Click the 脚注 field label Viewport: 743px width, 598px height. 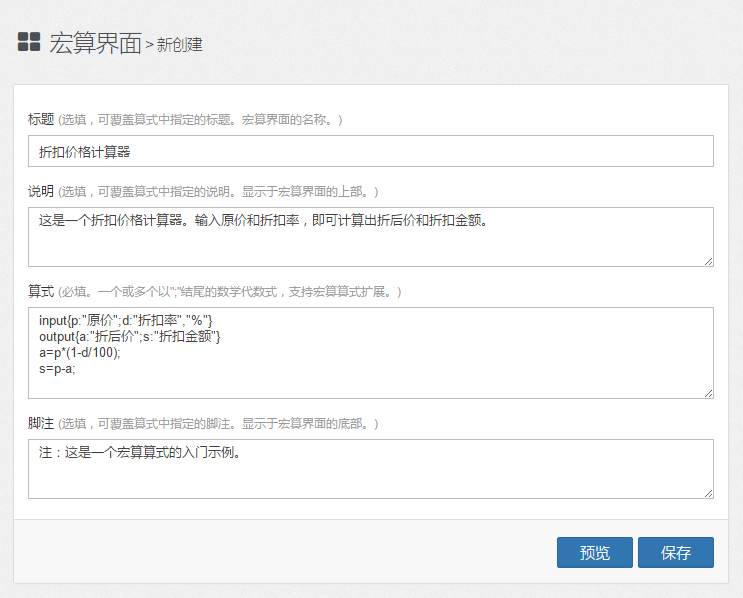coord(41,423)
